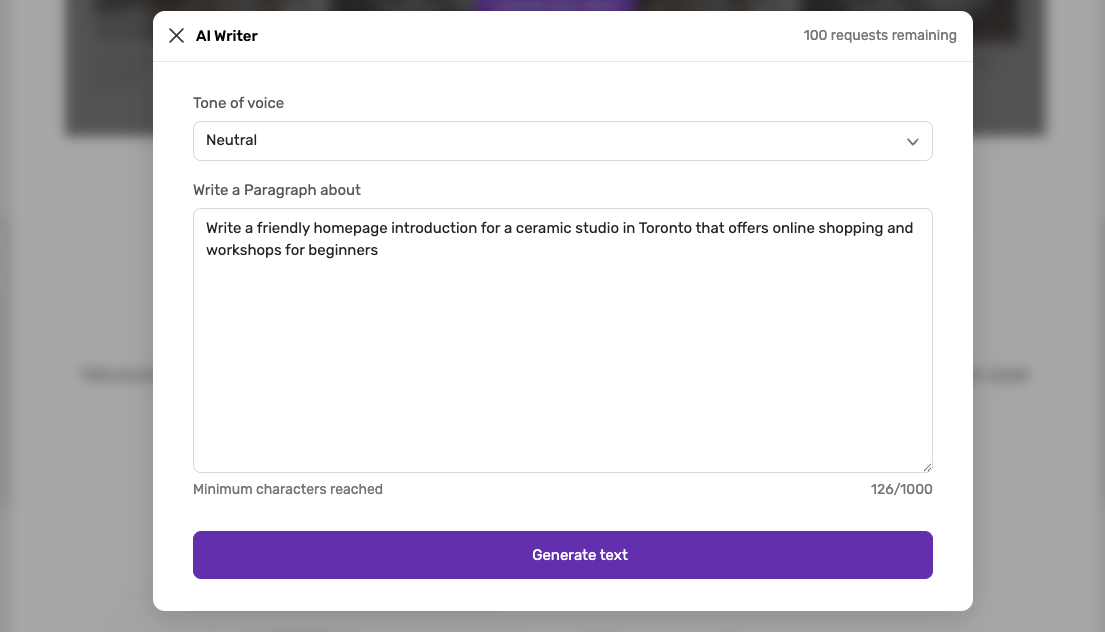Click the '100 requests remaining' text
The image size is (1105, 632).
coord(879,35)
